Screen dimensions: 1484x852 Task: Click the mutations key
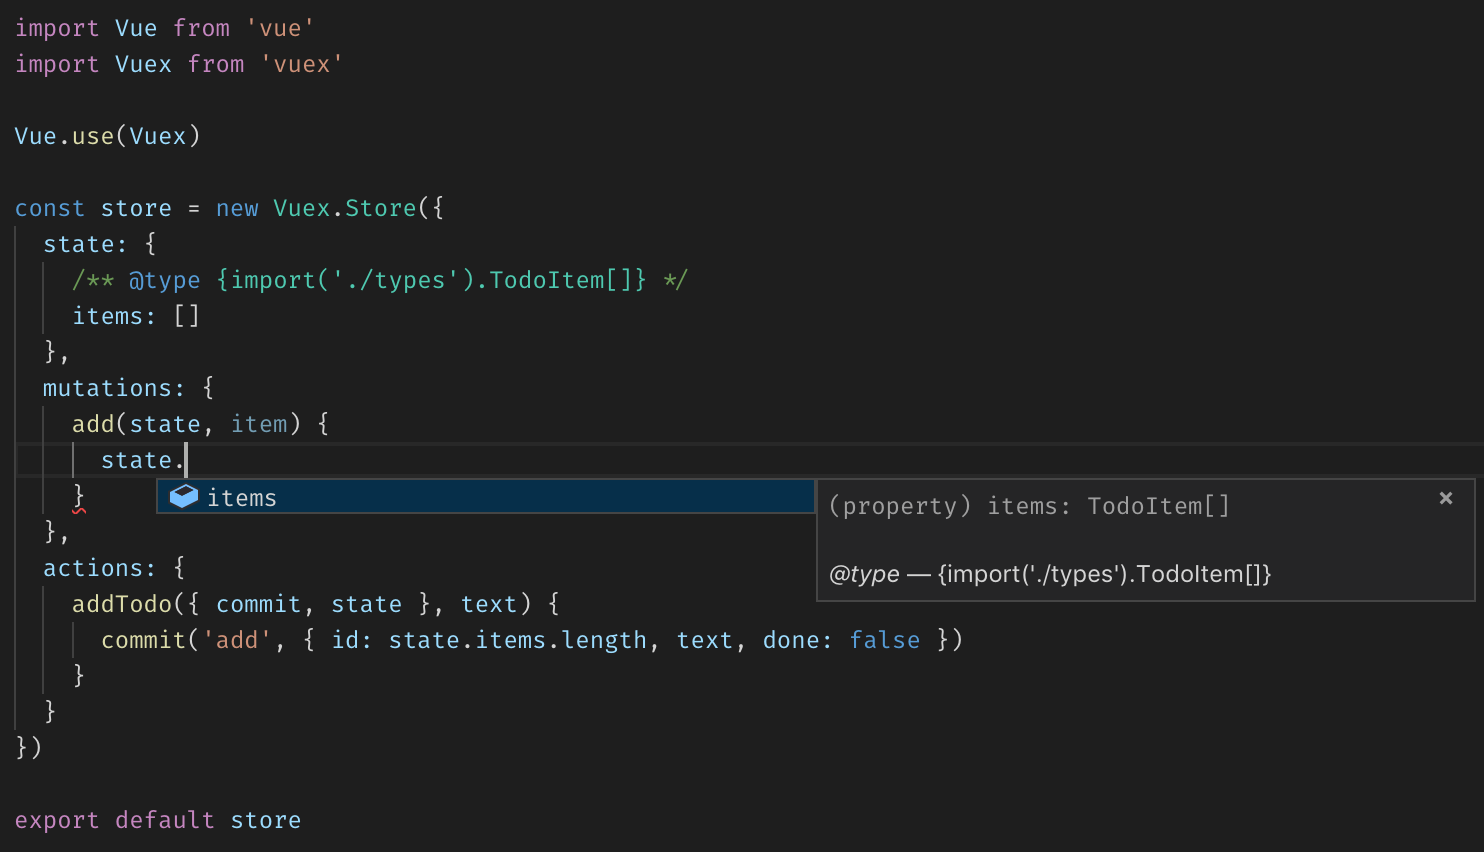(x=107, y=388)
